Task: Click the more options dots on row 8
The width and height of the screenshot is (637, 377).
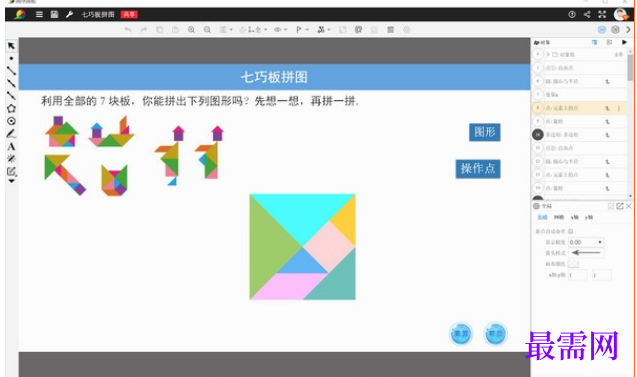Action: (619, 108)
